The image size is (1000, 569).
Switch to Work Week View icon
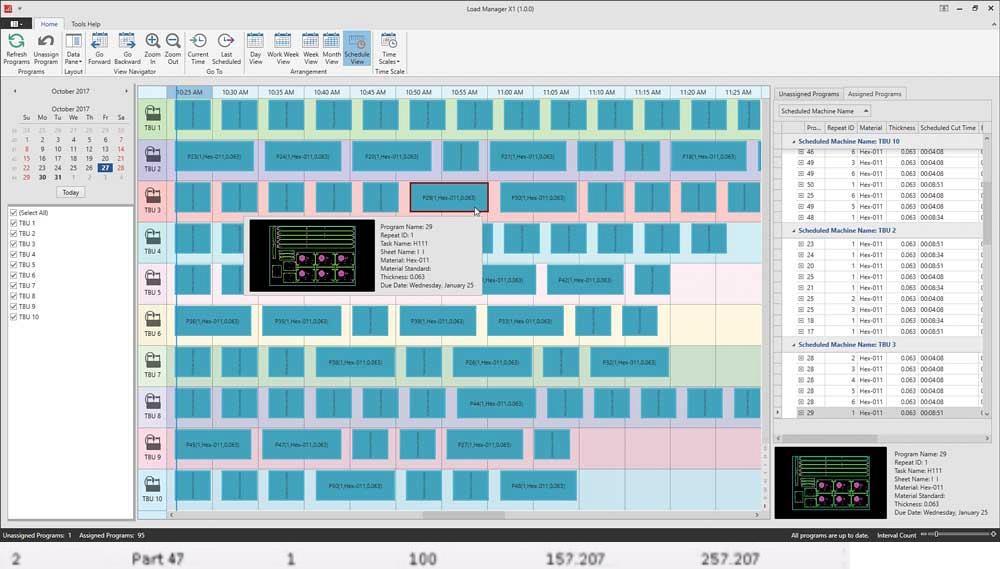click(283, 42)
